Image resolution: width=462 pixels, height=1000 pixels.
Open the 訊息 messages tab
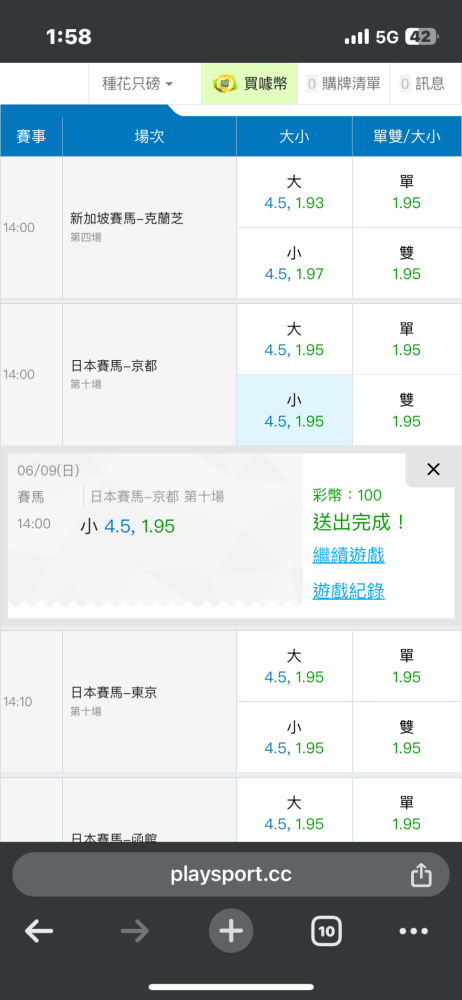point(422,84)
